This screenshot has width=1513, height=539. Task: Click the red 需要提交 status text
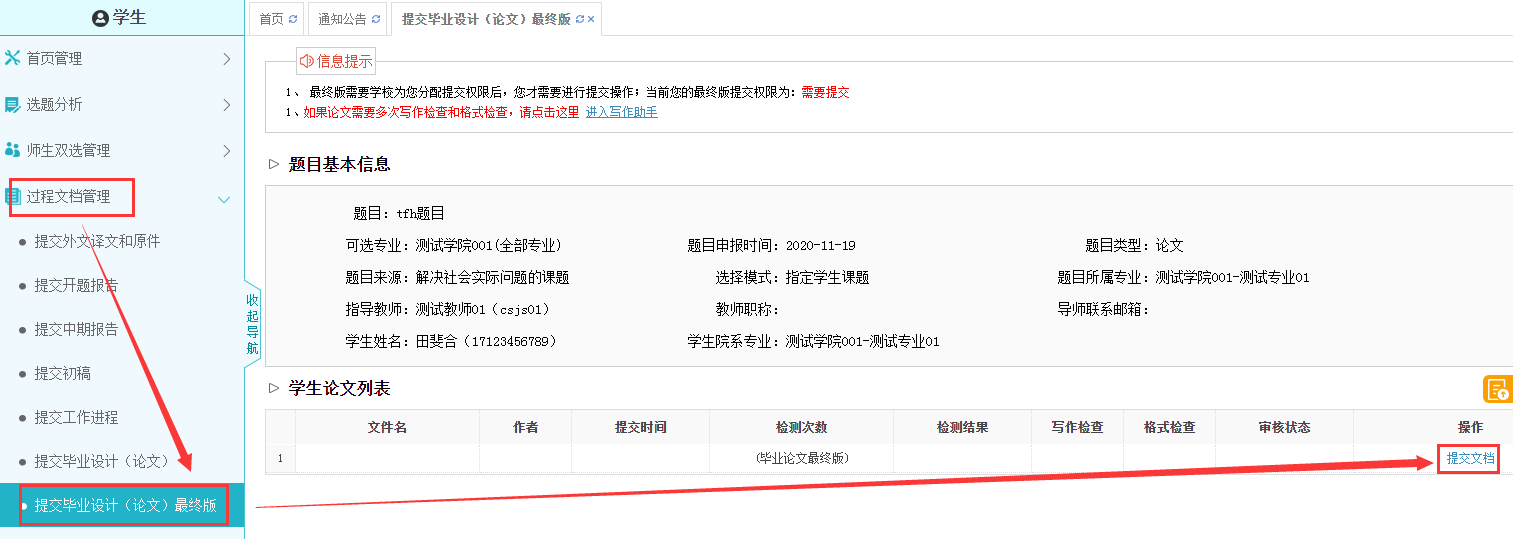point(825,92)
